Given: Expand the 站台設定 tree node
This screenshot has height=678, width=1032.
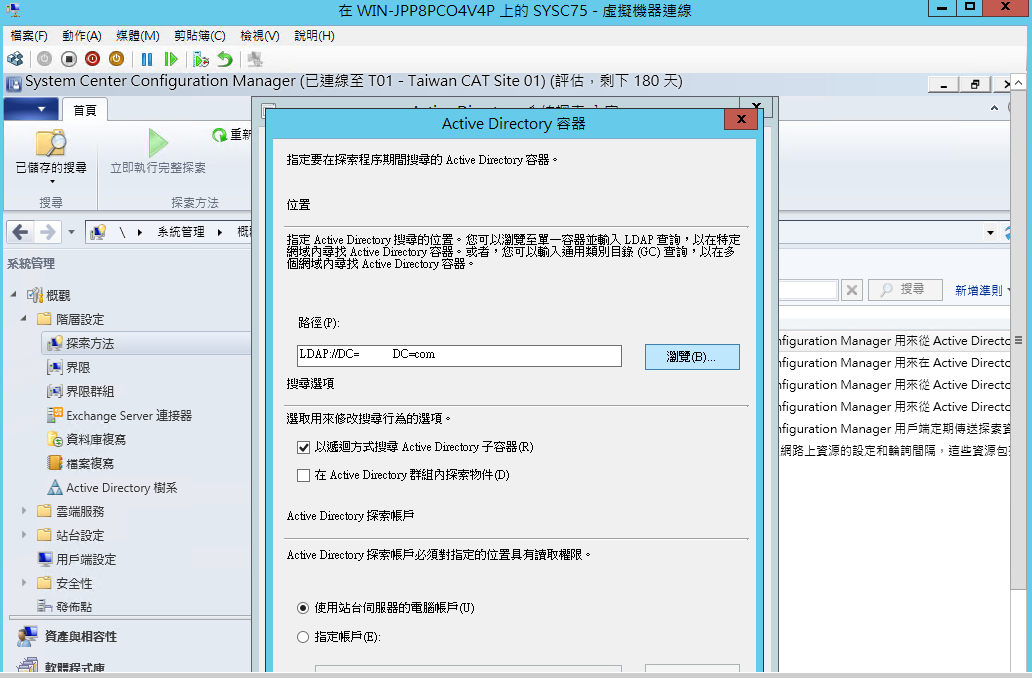Looking at the screenshot, I should [24, 535].
